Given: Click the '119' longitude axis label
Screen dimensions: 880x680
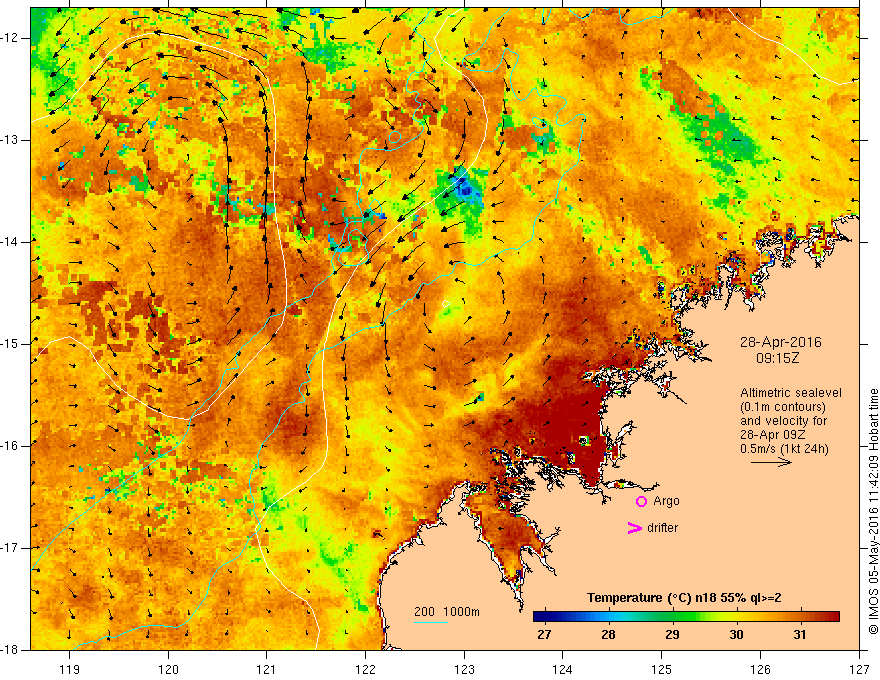Looking at the screenshot, I should click(70, 669).
